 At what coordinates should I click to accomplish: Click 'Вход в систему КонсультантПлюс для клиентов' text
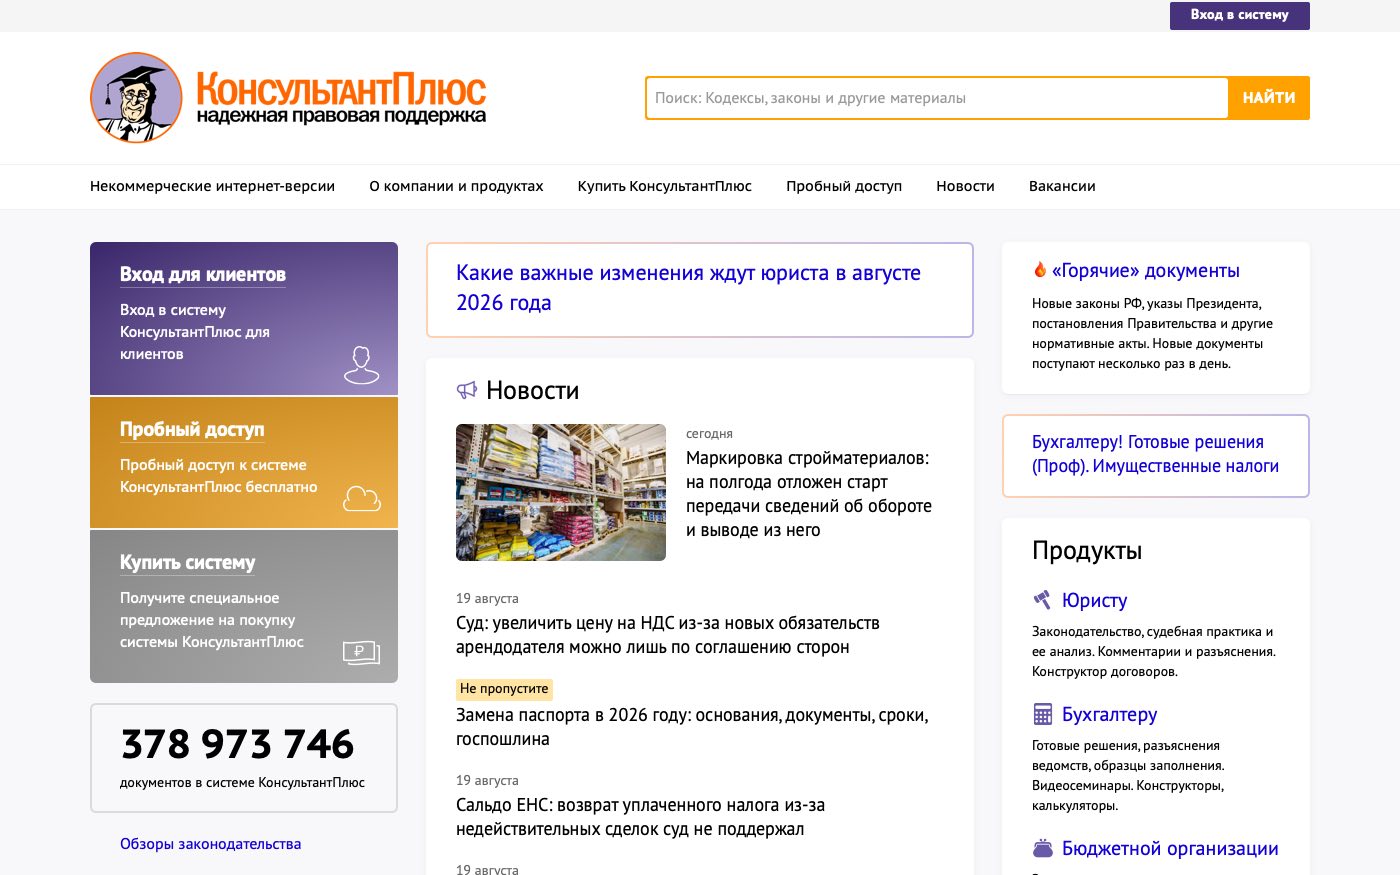(195, 332)
